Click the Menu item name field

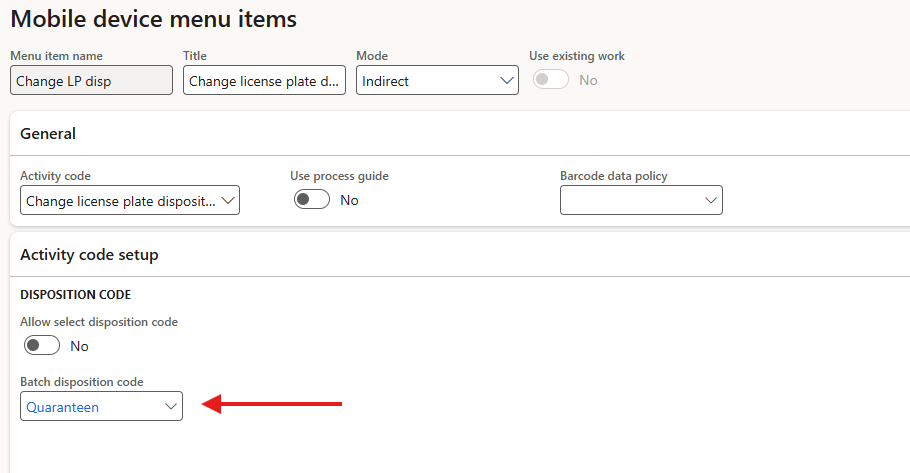coord(91,81)
